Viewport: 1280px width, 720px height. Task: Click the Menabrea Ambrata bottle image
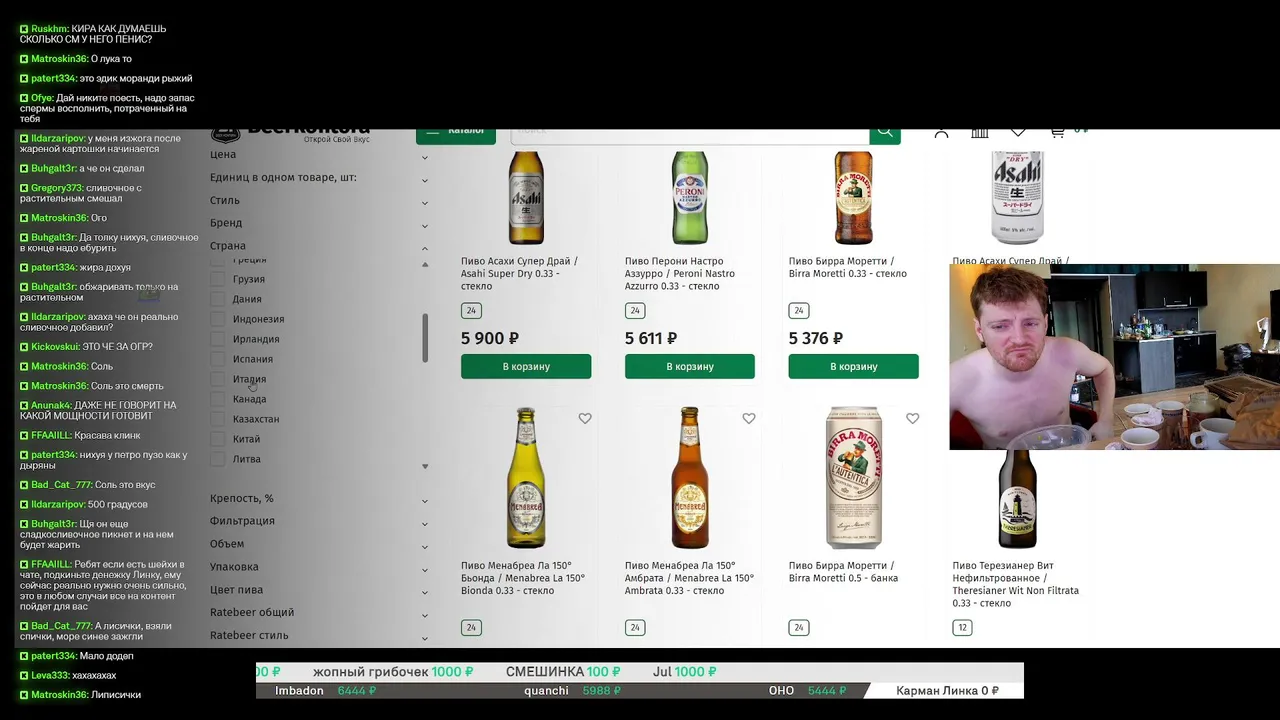(690, 478)
